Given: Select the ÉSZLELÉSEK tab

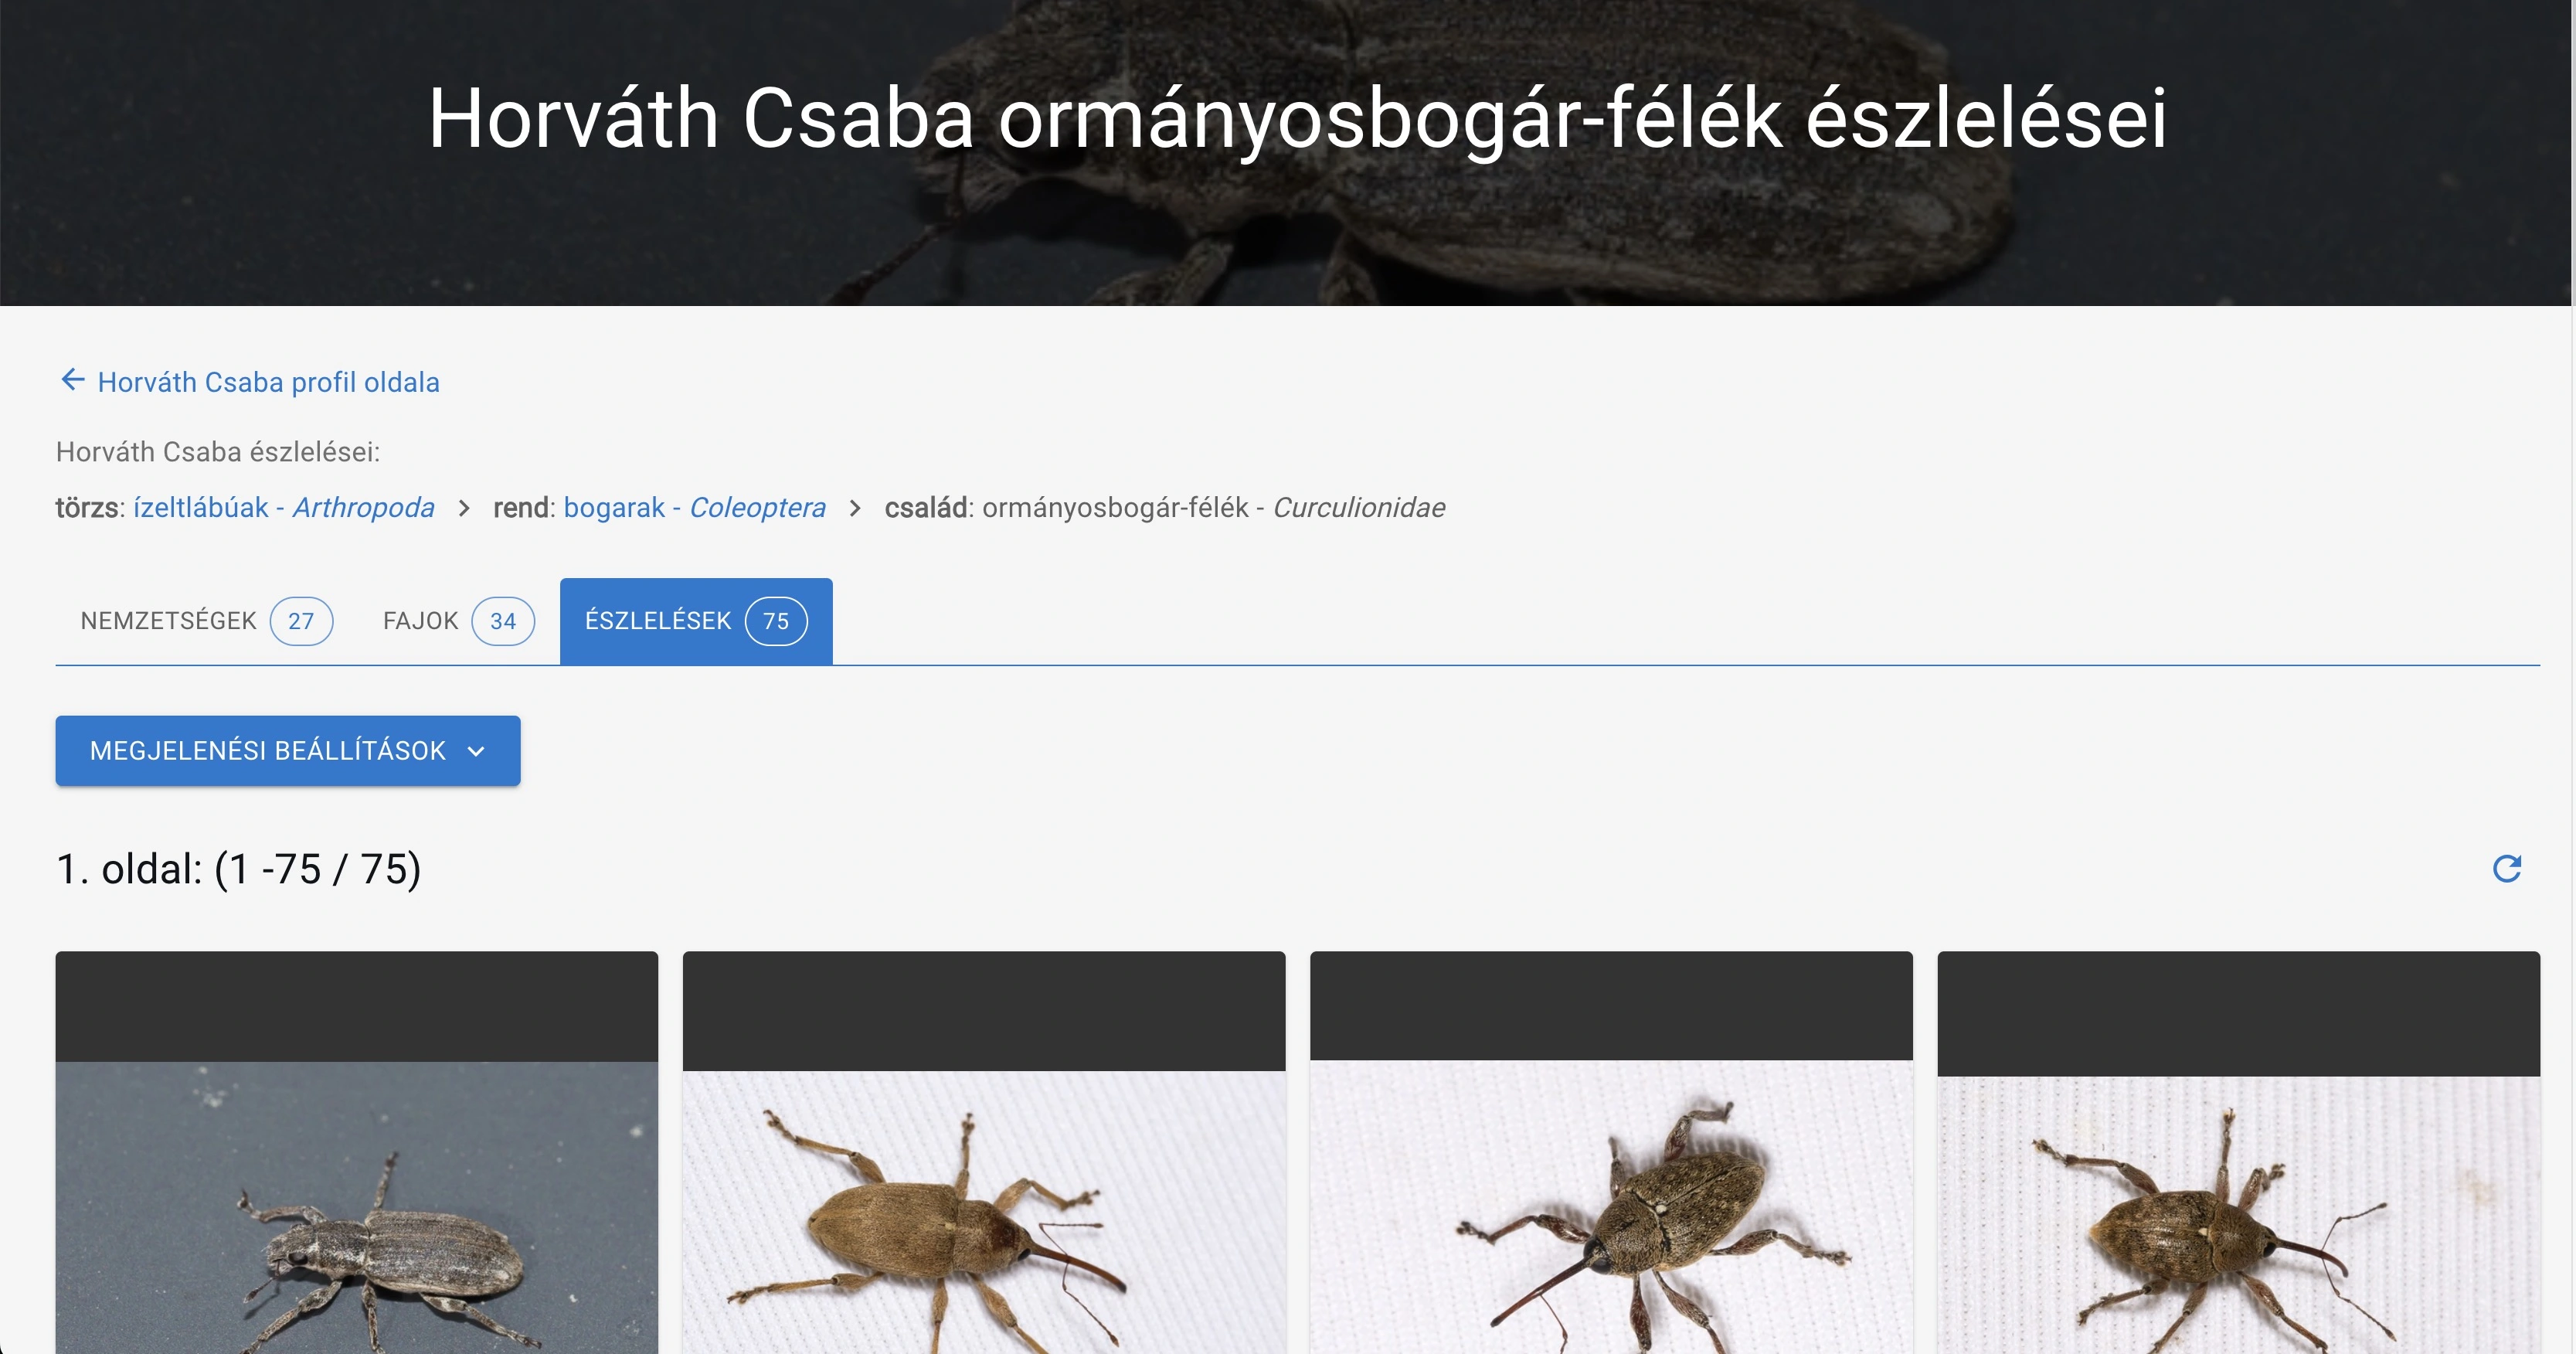Looking at the screenshot, I should (658, 621).
